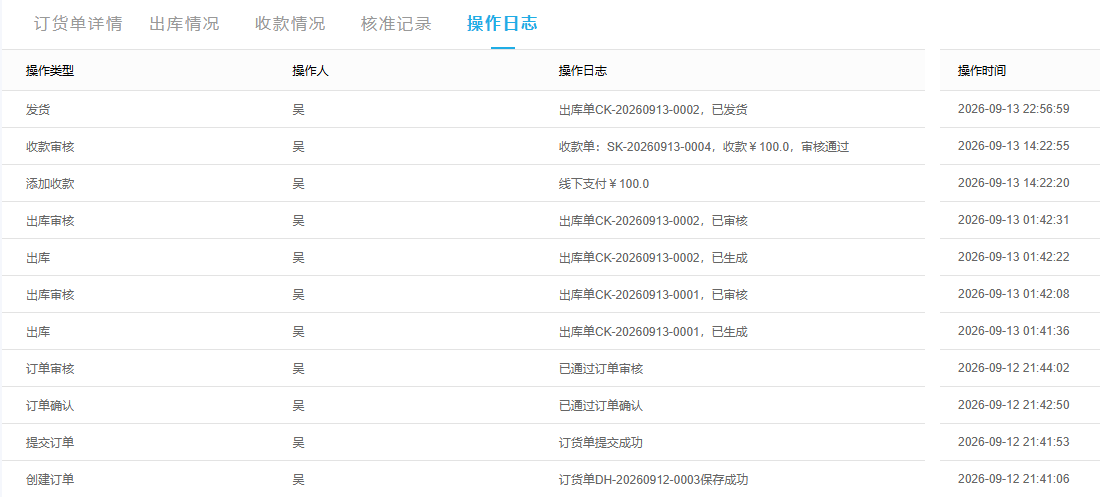The image size is (1100, 497).
Task: Click the 操作日志 column header
Action: click(x=583, y=71)
